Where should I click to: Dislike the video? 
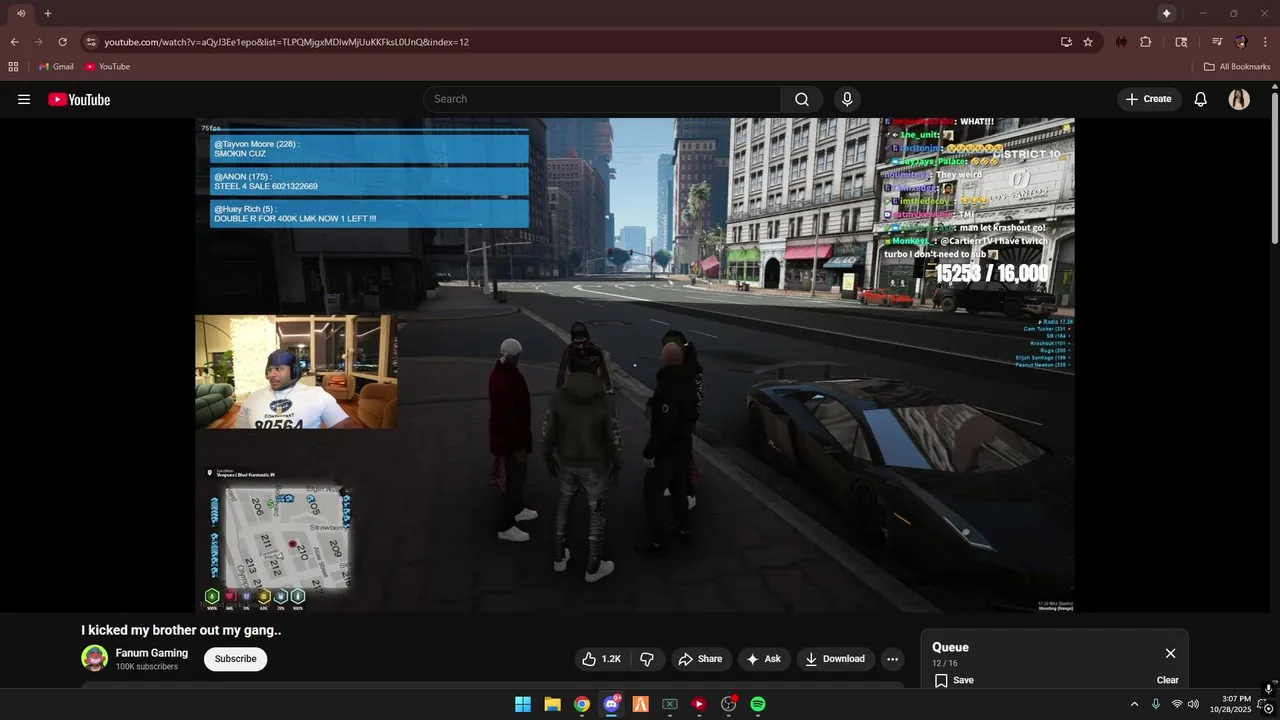point(647,659)
